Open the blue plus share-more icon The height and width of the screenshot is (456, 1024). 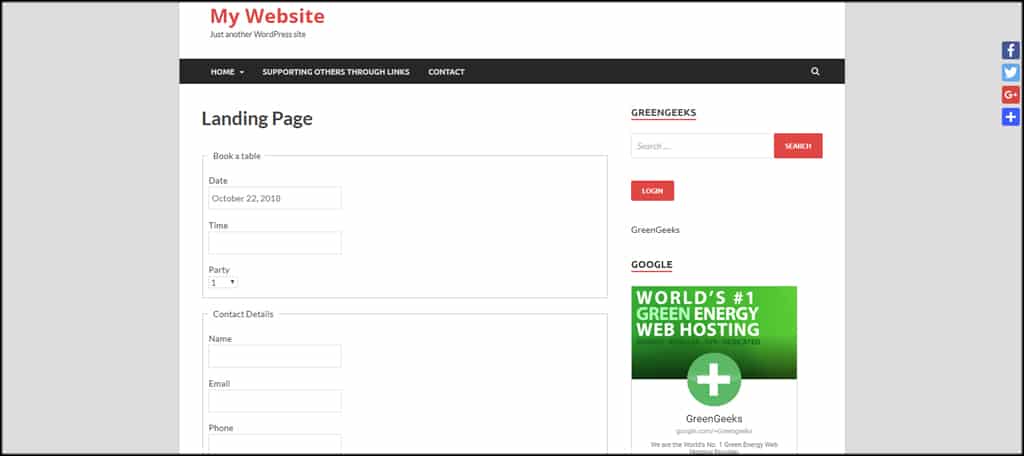tap(1010, 117)
